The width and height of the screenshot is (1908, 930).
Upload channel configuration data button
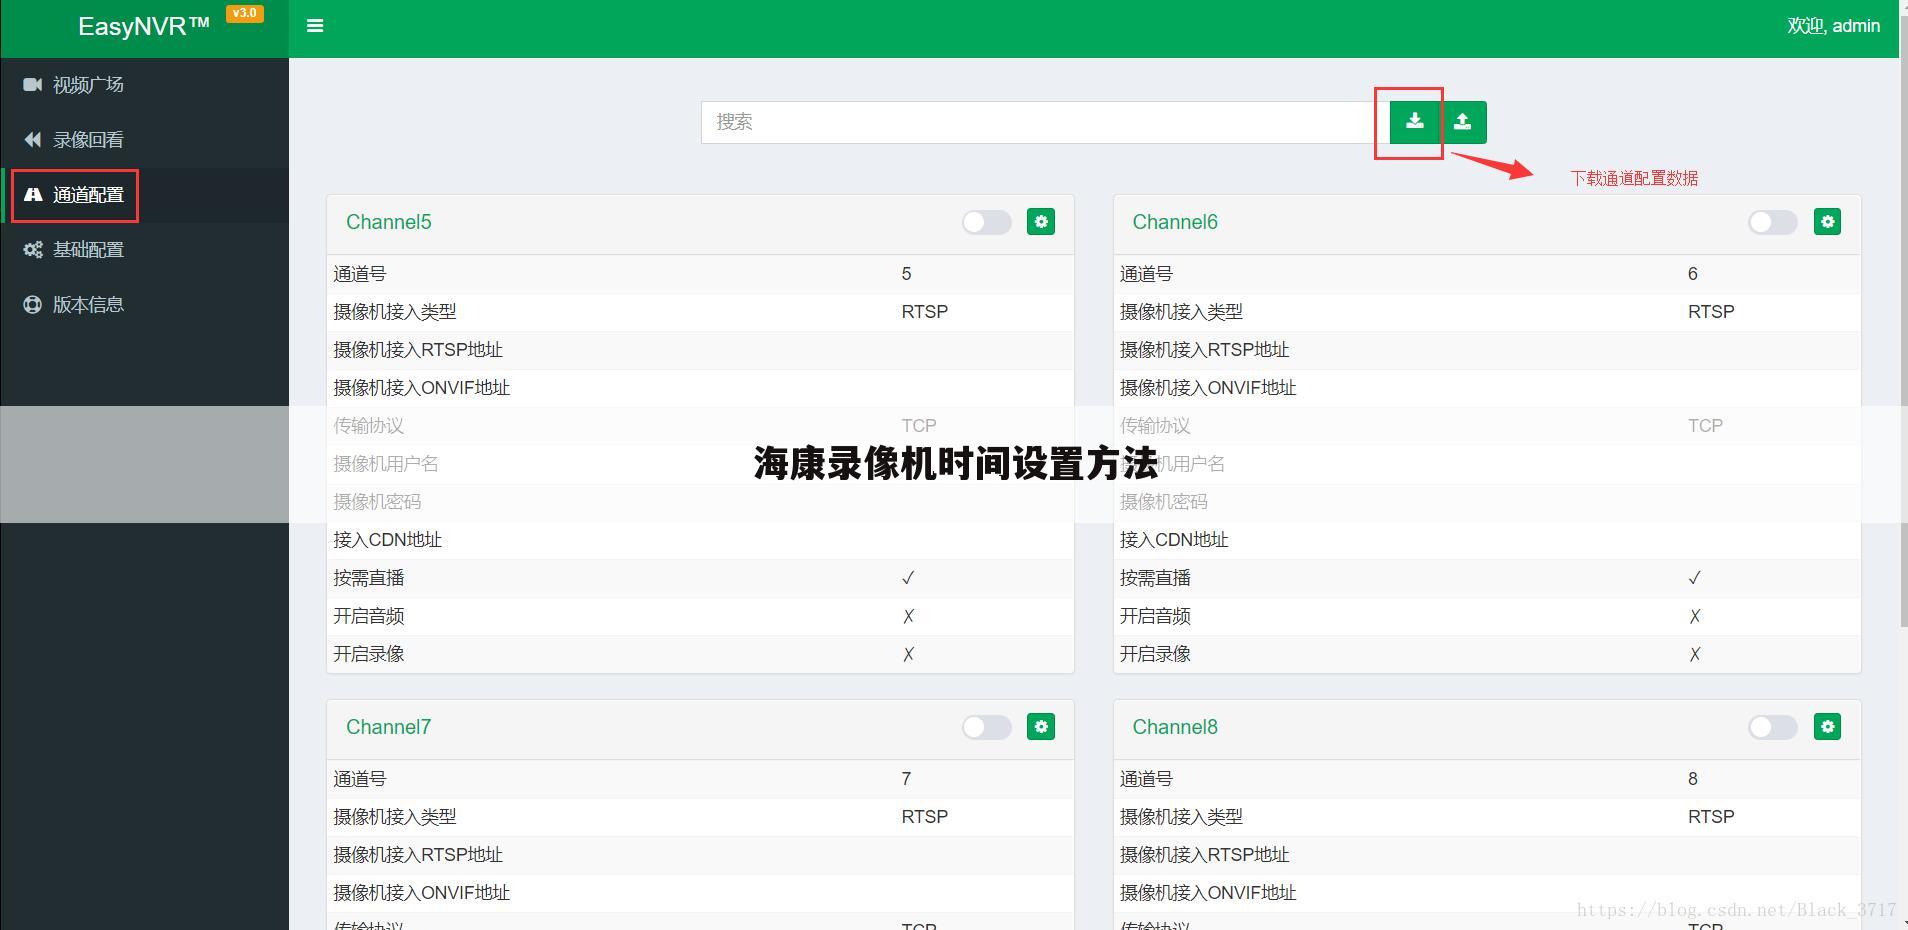pyautogui.click(x=1462, y=122)
